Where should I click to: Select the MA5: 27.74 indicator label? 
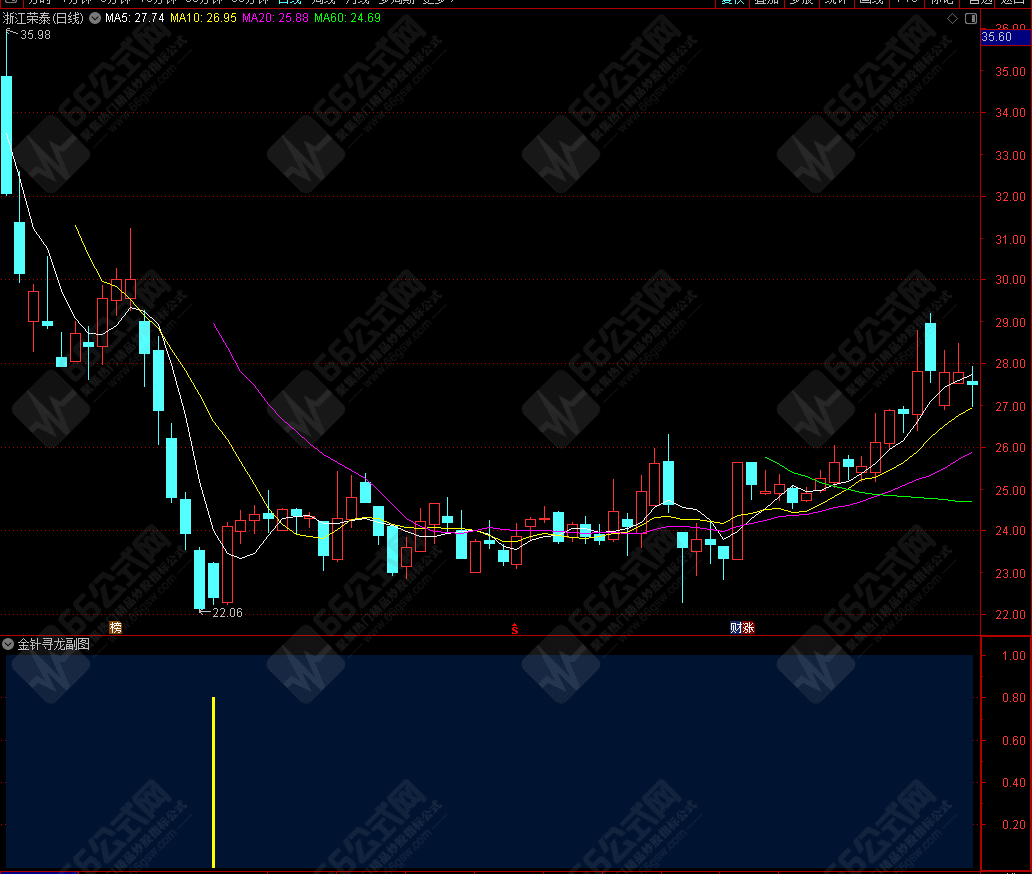point(134,18)
